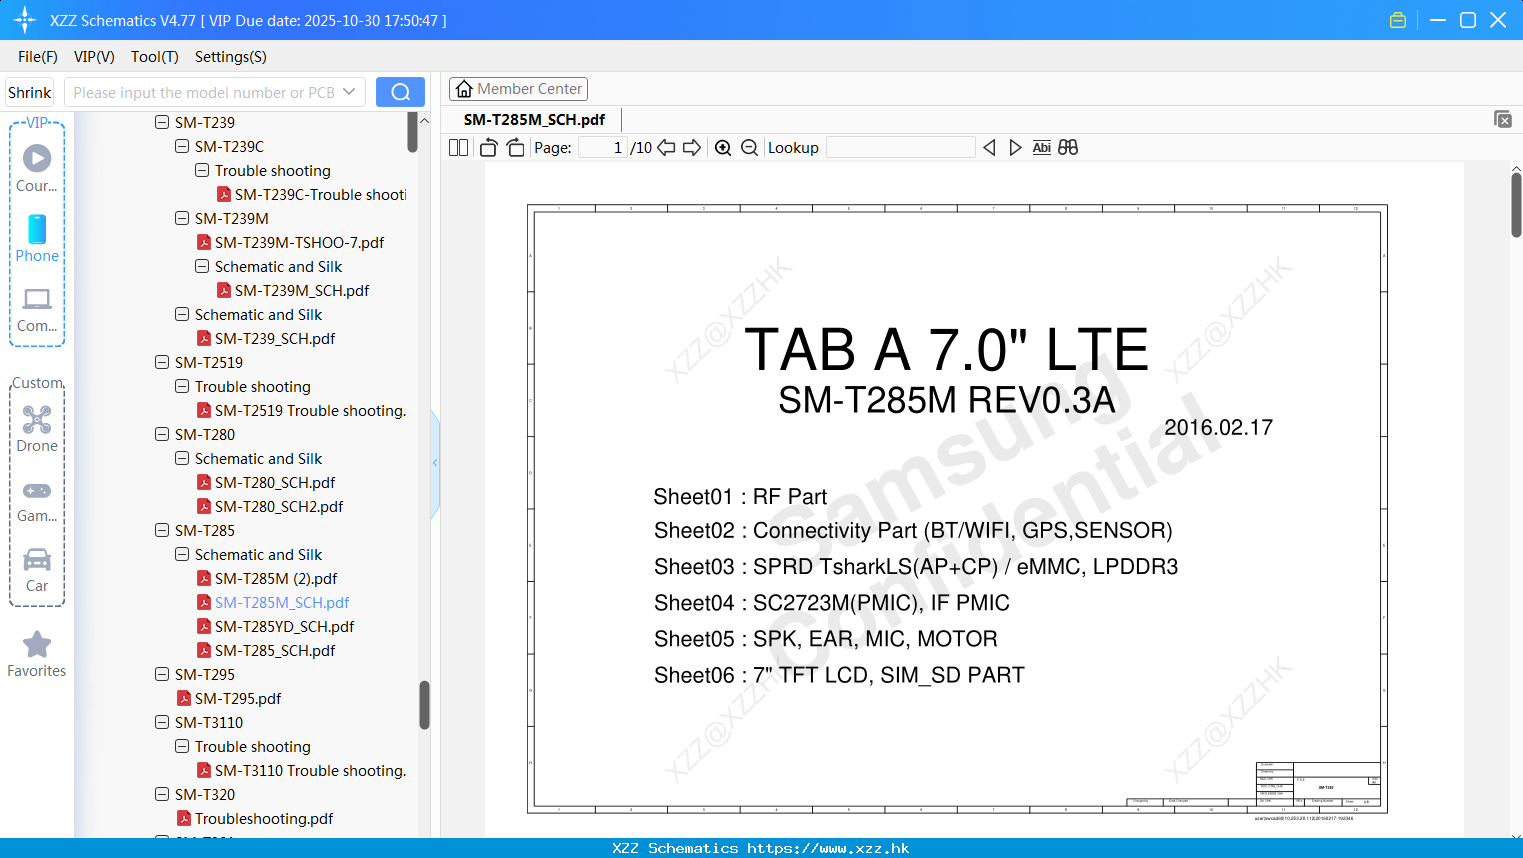Select the Computer category icon
The image size is (1523, 858).
click(x=37, y=309)
